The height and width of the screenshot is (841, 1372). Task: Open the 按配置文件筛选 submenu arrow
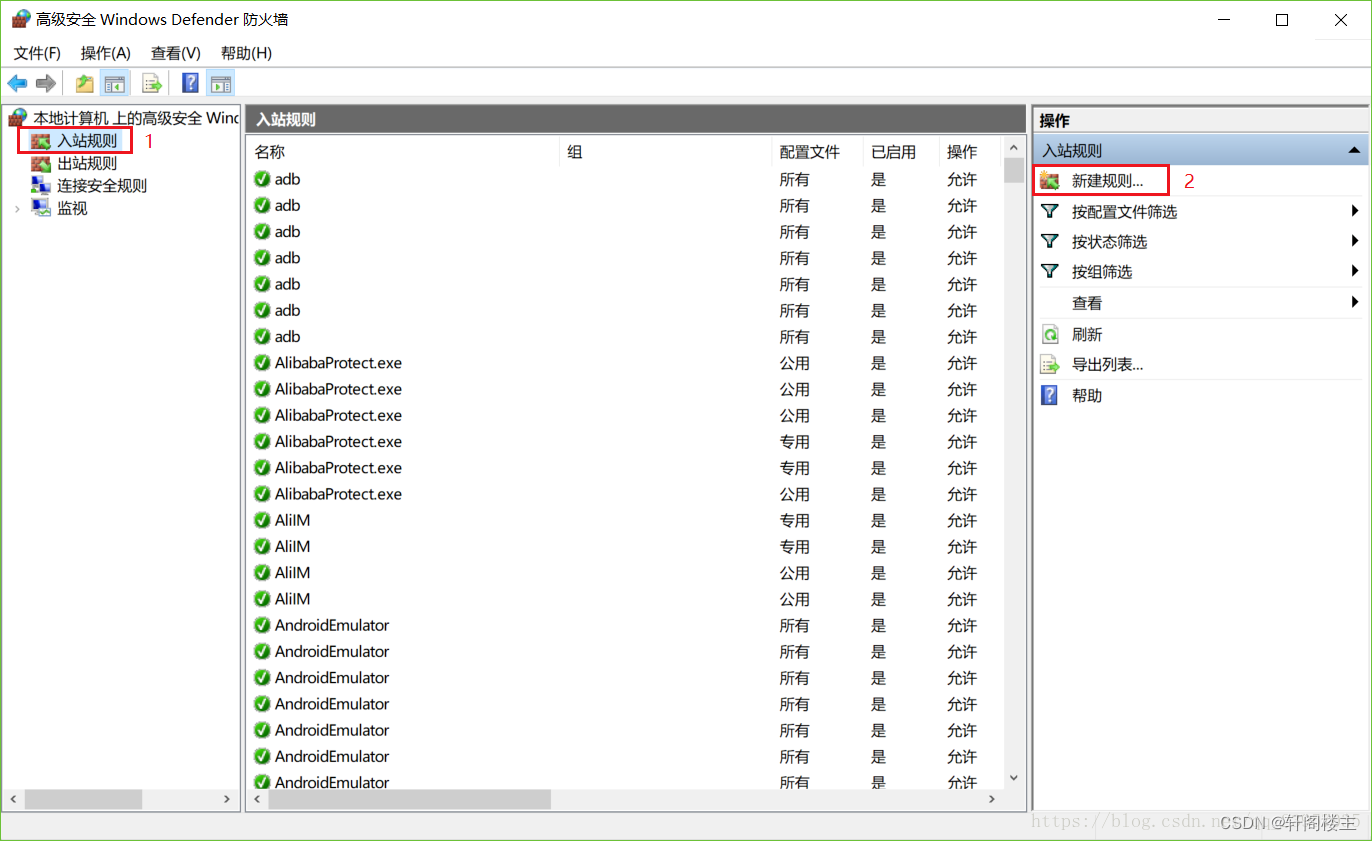(x=1355, y=211)
